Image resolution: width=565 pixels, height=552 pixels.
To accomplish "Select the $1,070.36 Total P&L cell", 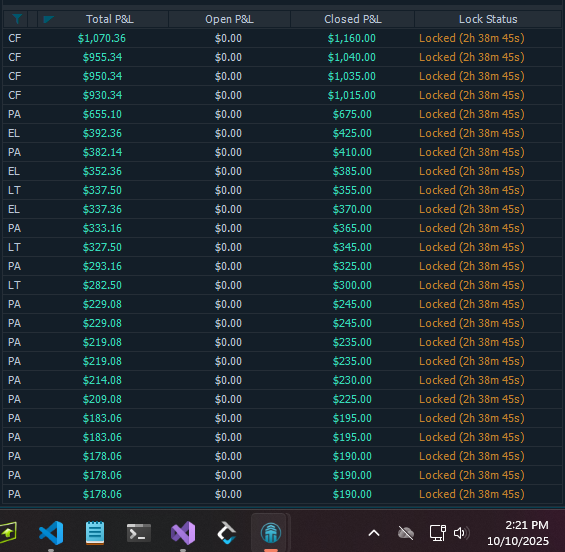I will pyautogui.click(x=102, y=38).
